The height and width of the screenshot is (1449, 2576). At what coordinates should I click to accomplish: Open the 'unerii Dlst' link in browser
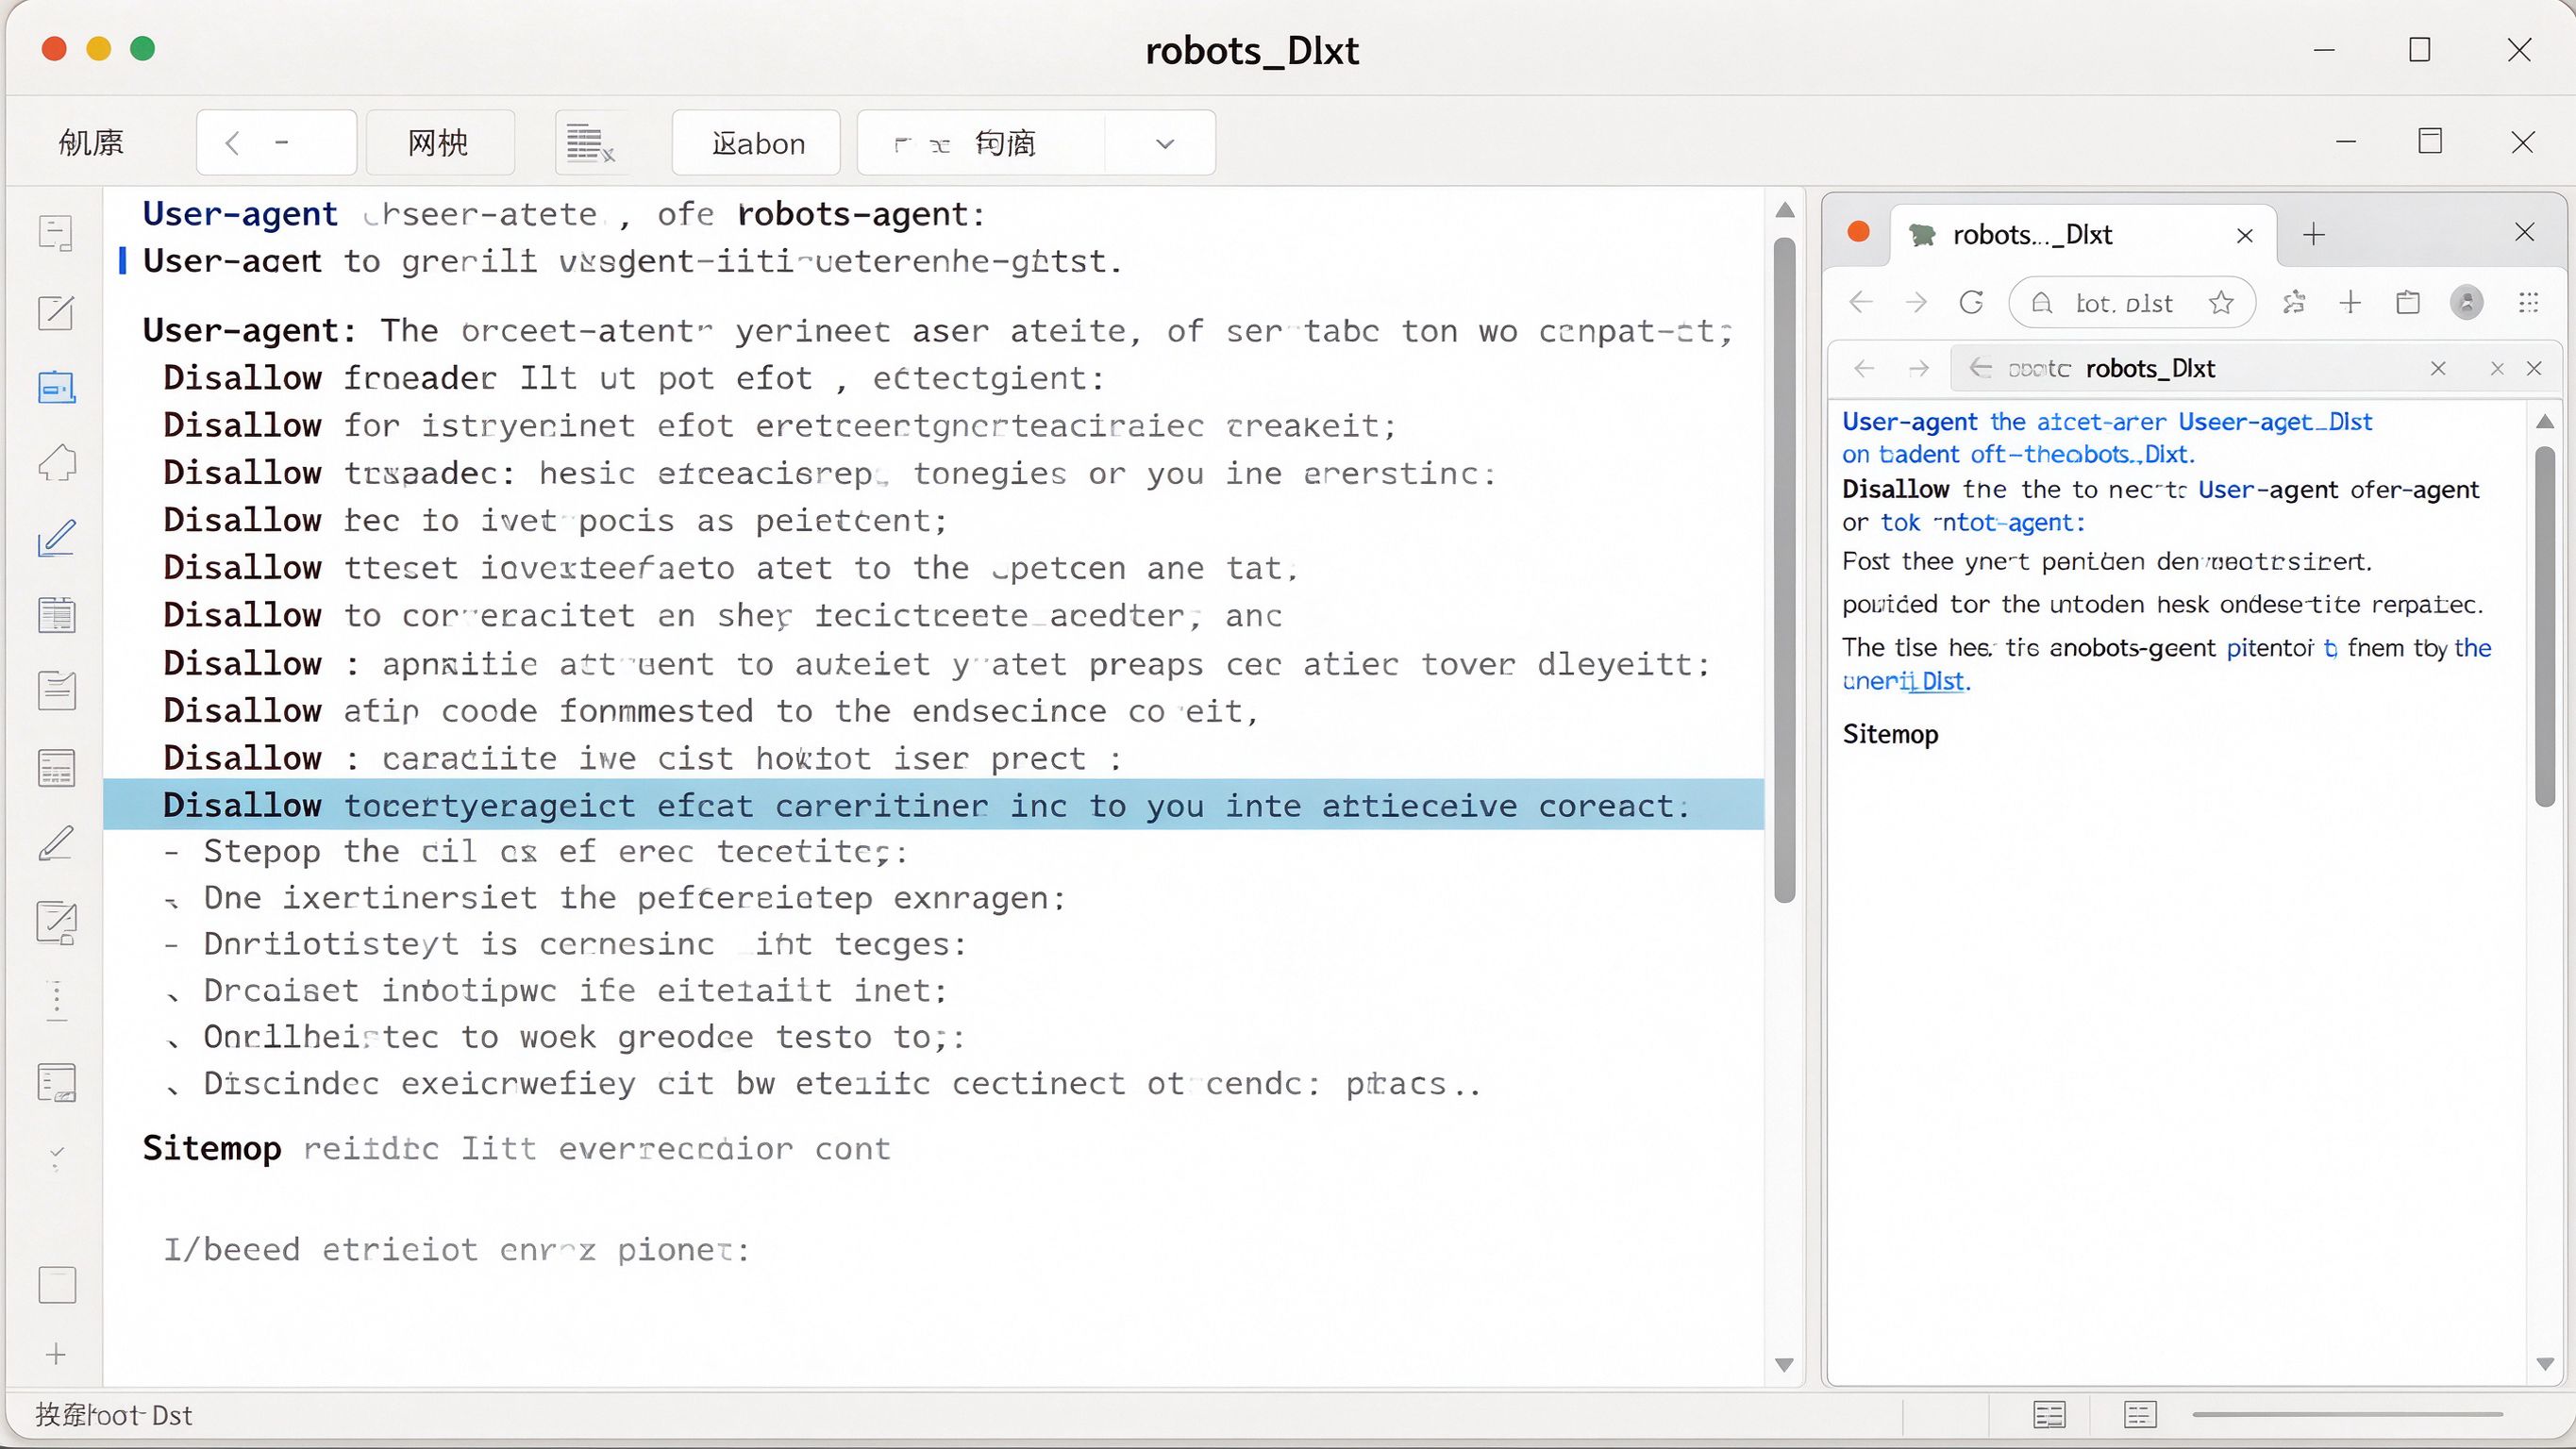(1906, 682)
